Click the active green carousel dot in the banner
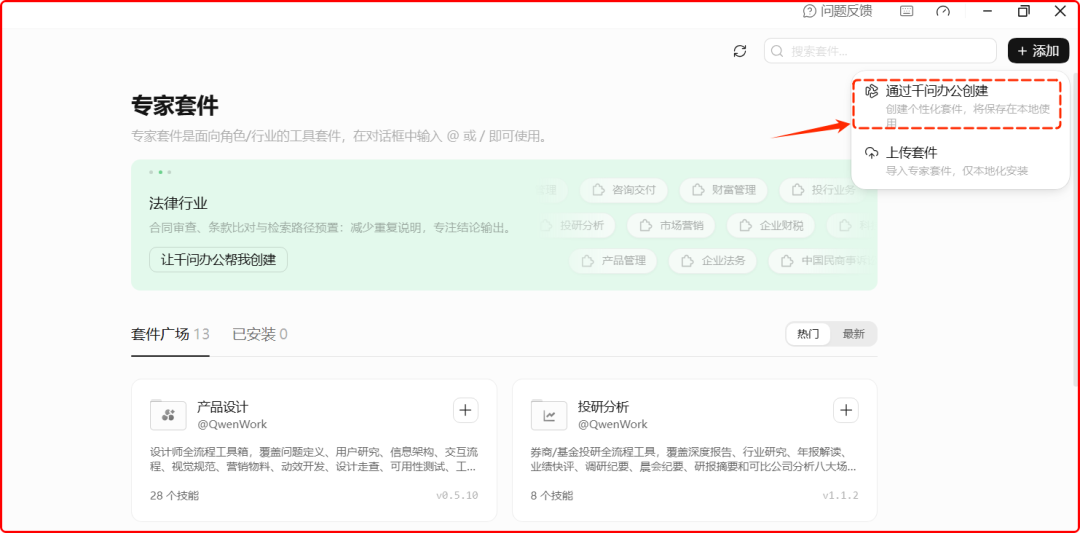The image size is (1080, 533). [x=160, y=172]
